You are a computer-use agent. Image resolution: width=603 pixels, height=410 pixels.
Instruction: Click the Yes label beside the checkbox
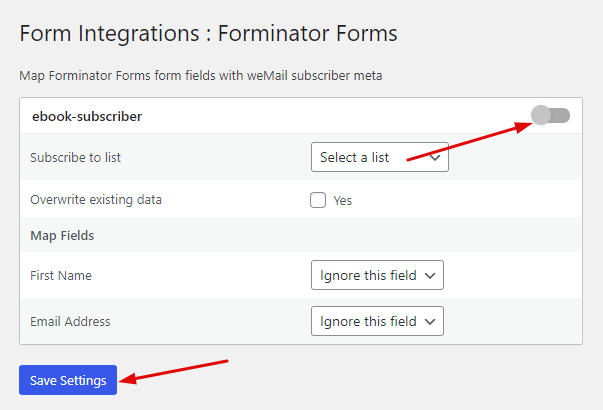pyautogui.click(x=342, y=200)
